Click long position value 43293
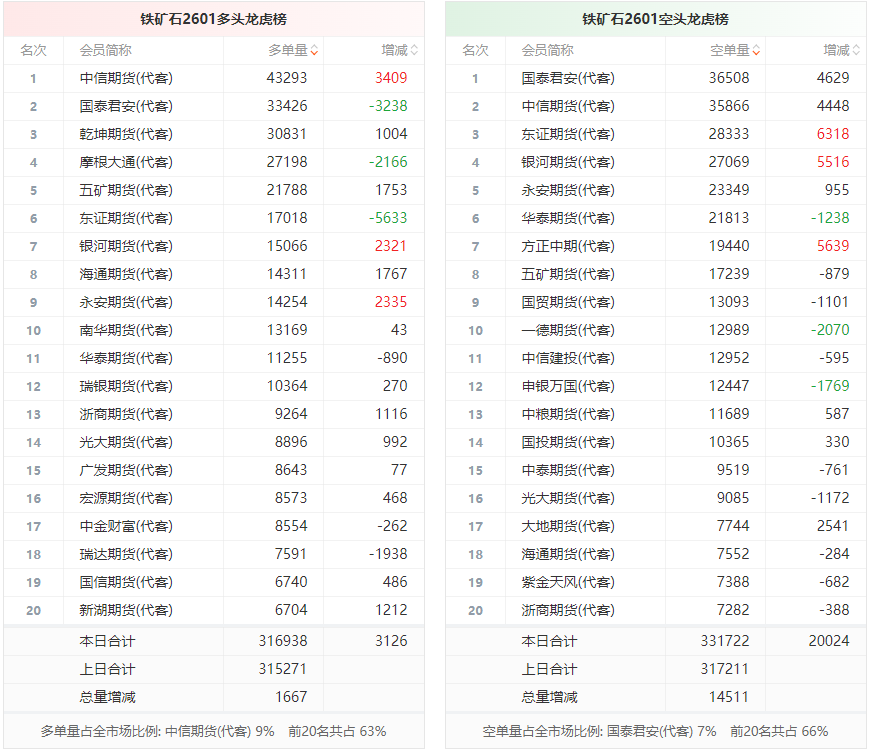870x751 pixels. pos(287,78)
